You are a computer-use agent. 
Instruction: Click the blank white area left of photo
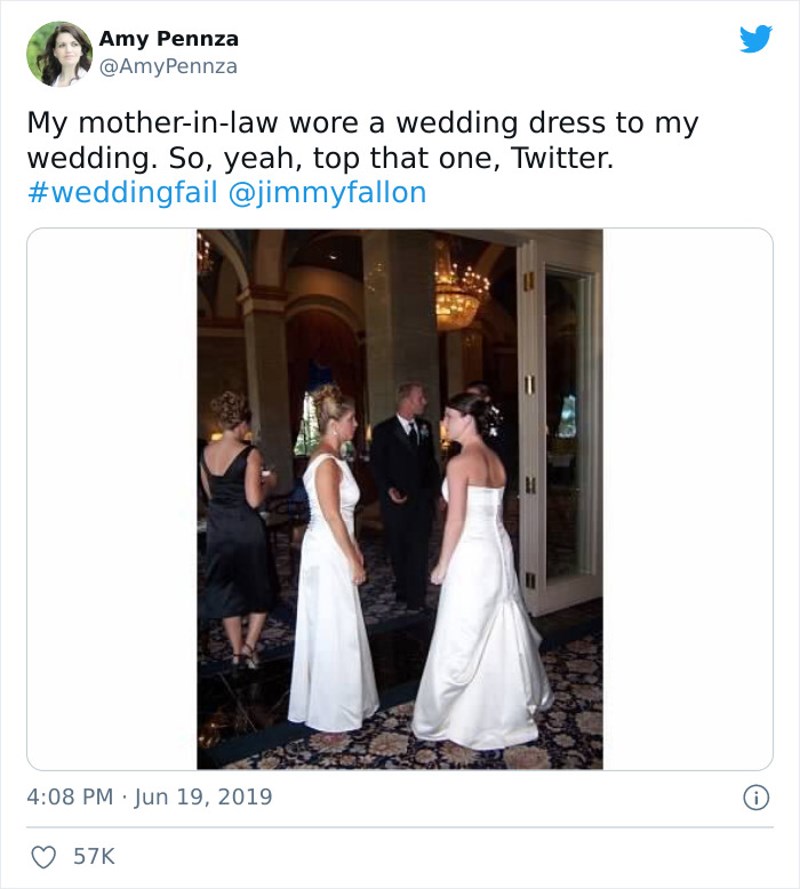(x=112, y=500)
